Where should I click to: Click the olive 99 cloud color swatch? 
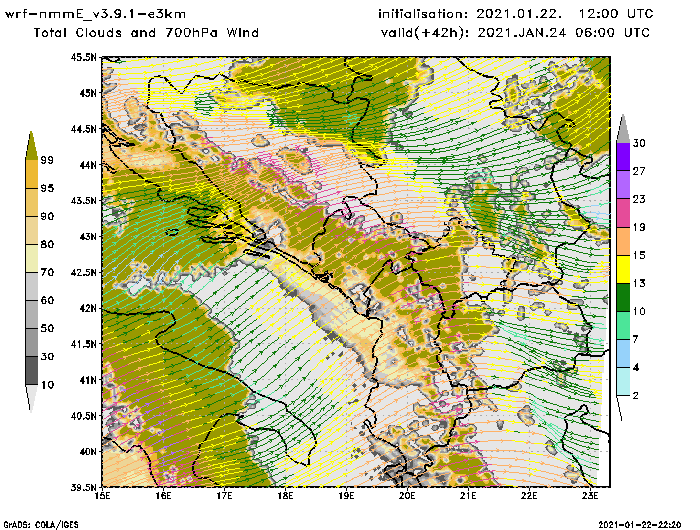(x=31, y=146)
